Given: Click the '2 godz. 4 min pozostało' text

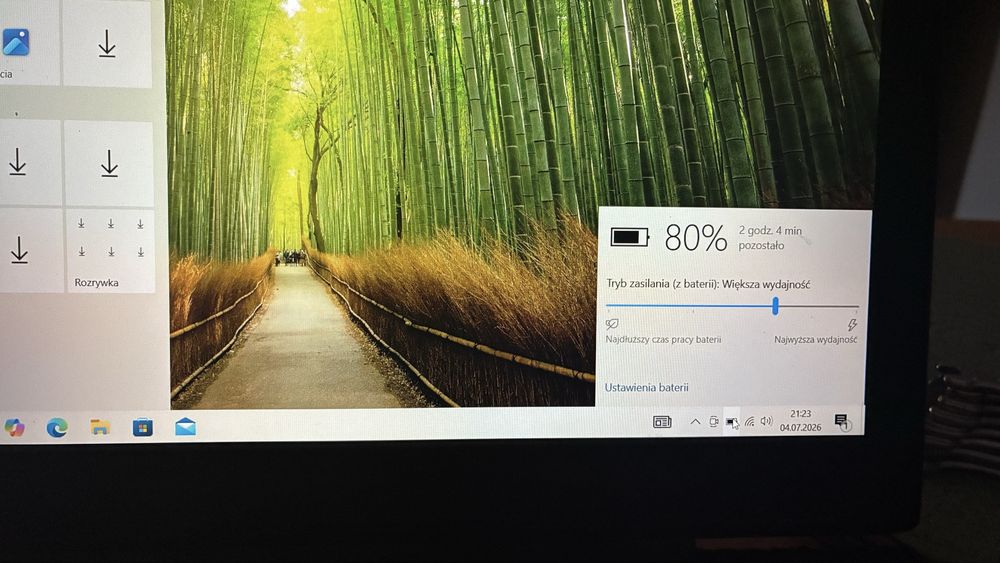Looking at the screenshot, I should (770, 238).
